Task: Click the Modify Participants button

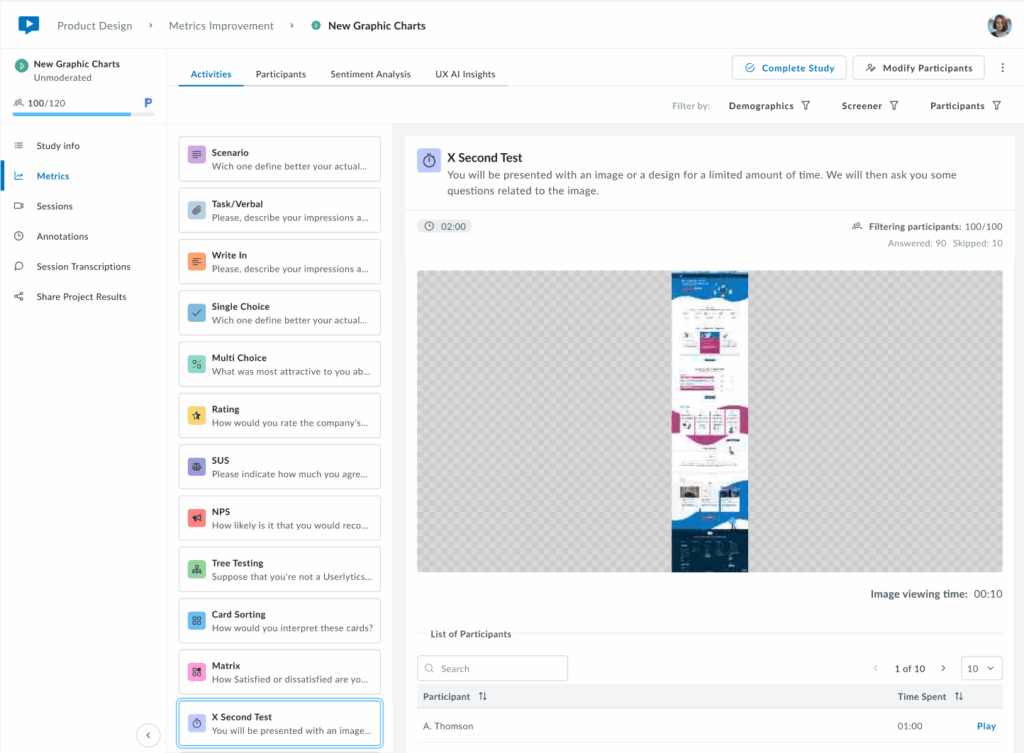Action: pyautogui.click(x=918, y=68)
